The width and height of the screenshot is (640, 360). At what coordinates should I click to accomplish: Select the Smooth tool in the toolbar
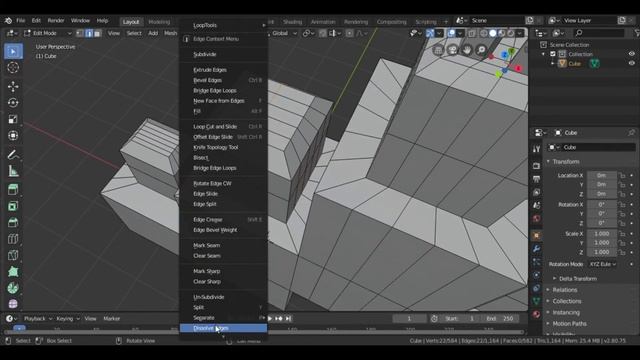point(13,304)
